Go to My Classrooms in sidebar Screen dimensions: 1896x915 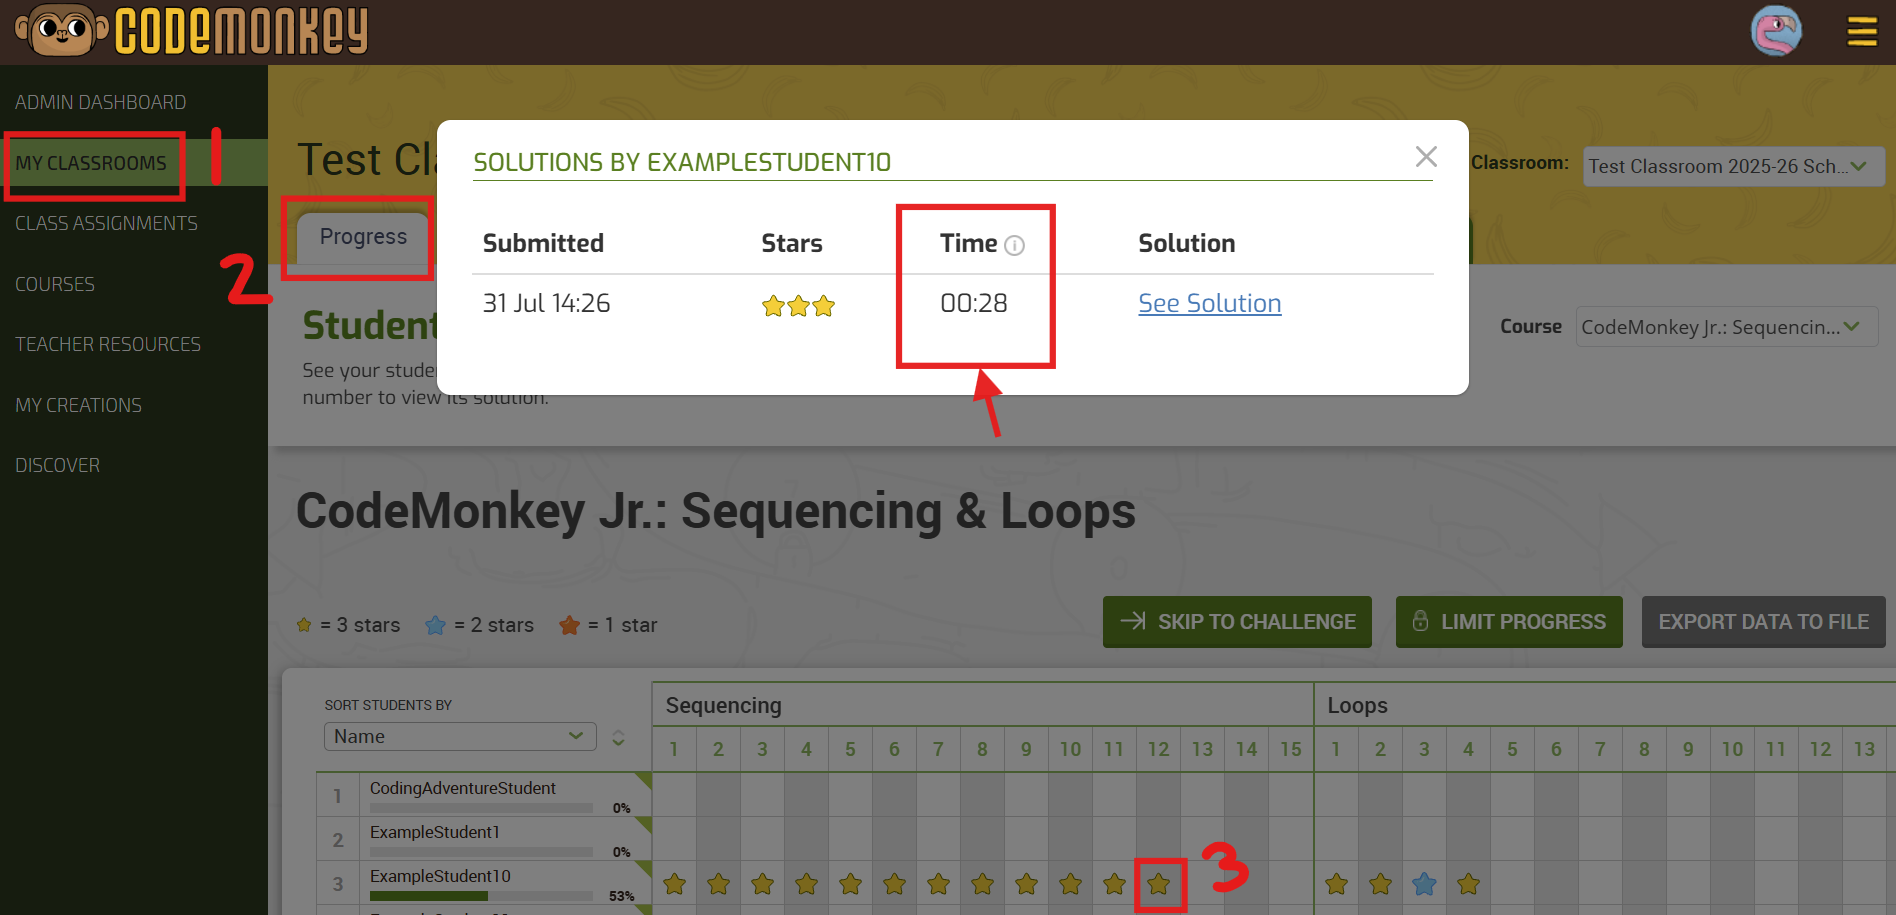pos(91,163)
